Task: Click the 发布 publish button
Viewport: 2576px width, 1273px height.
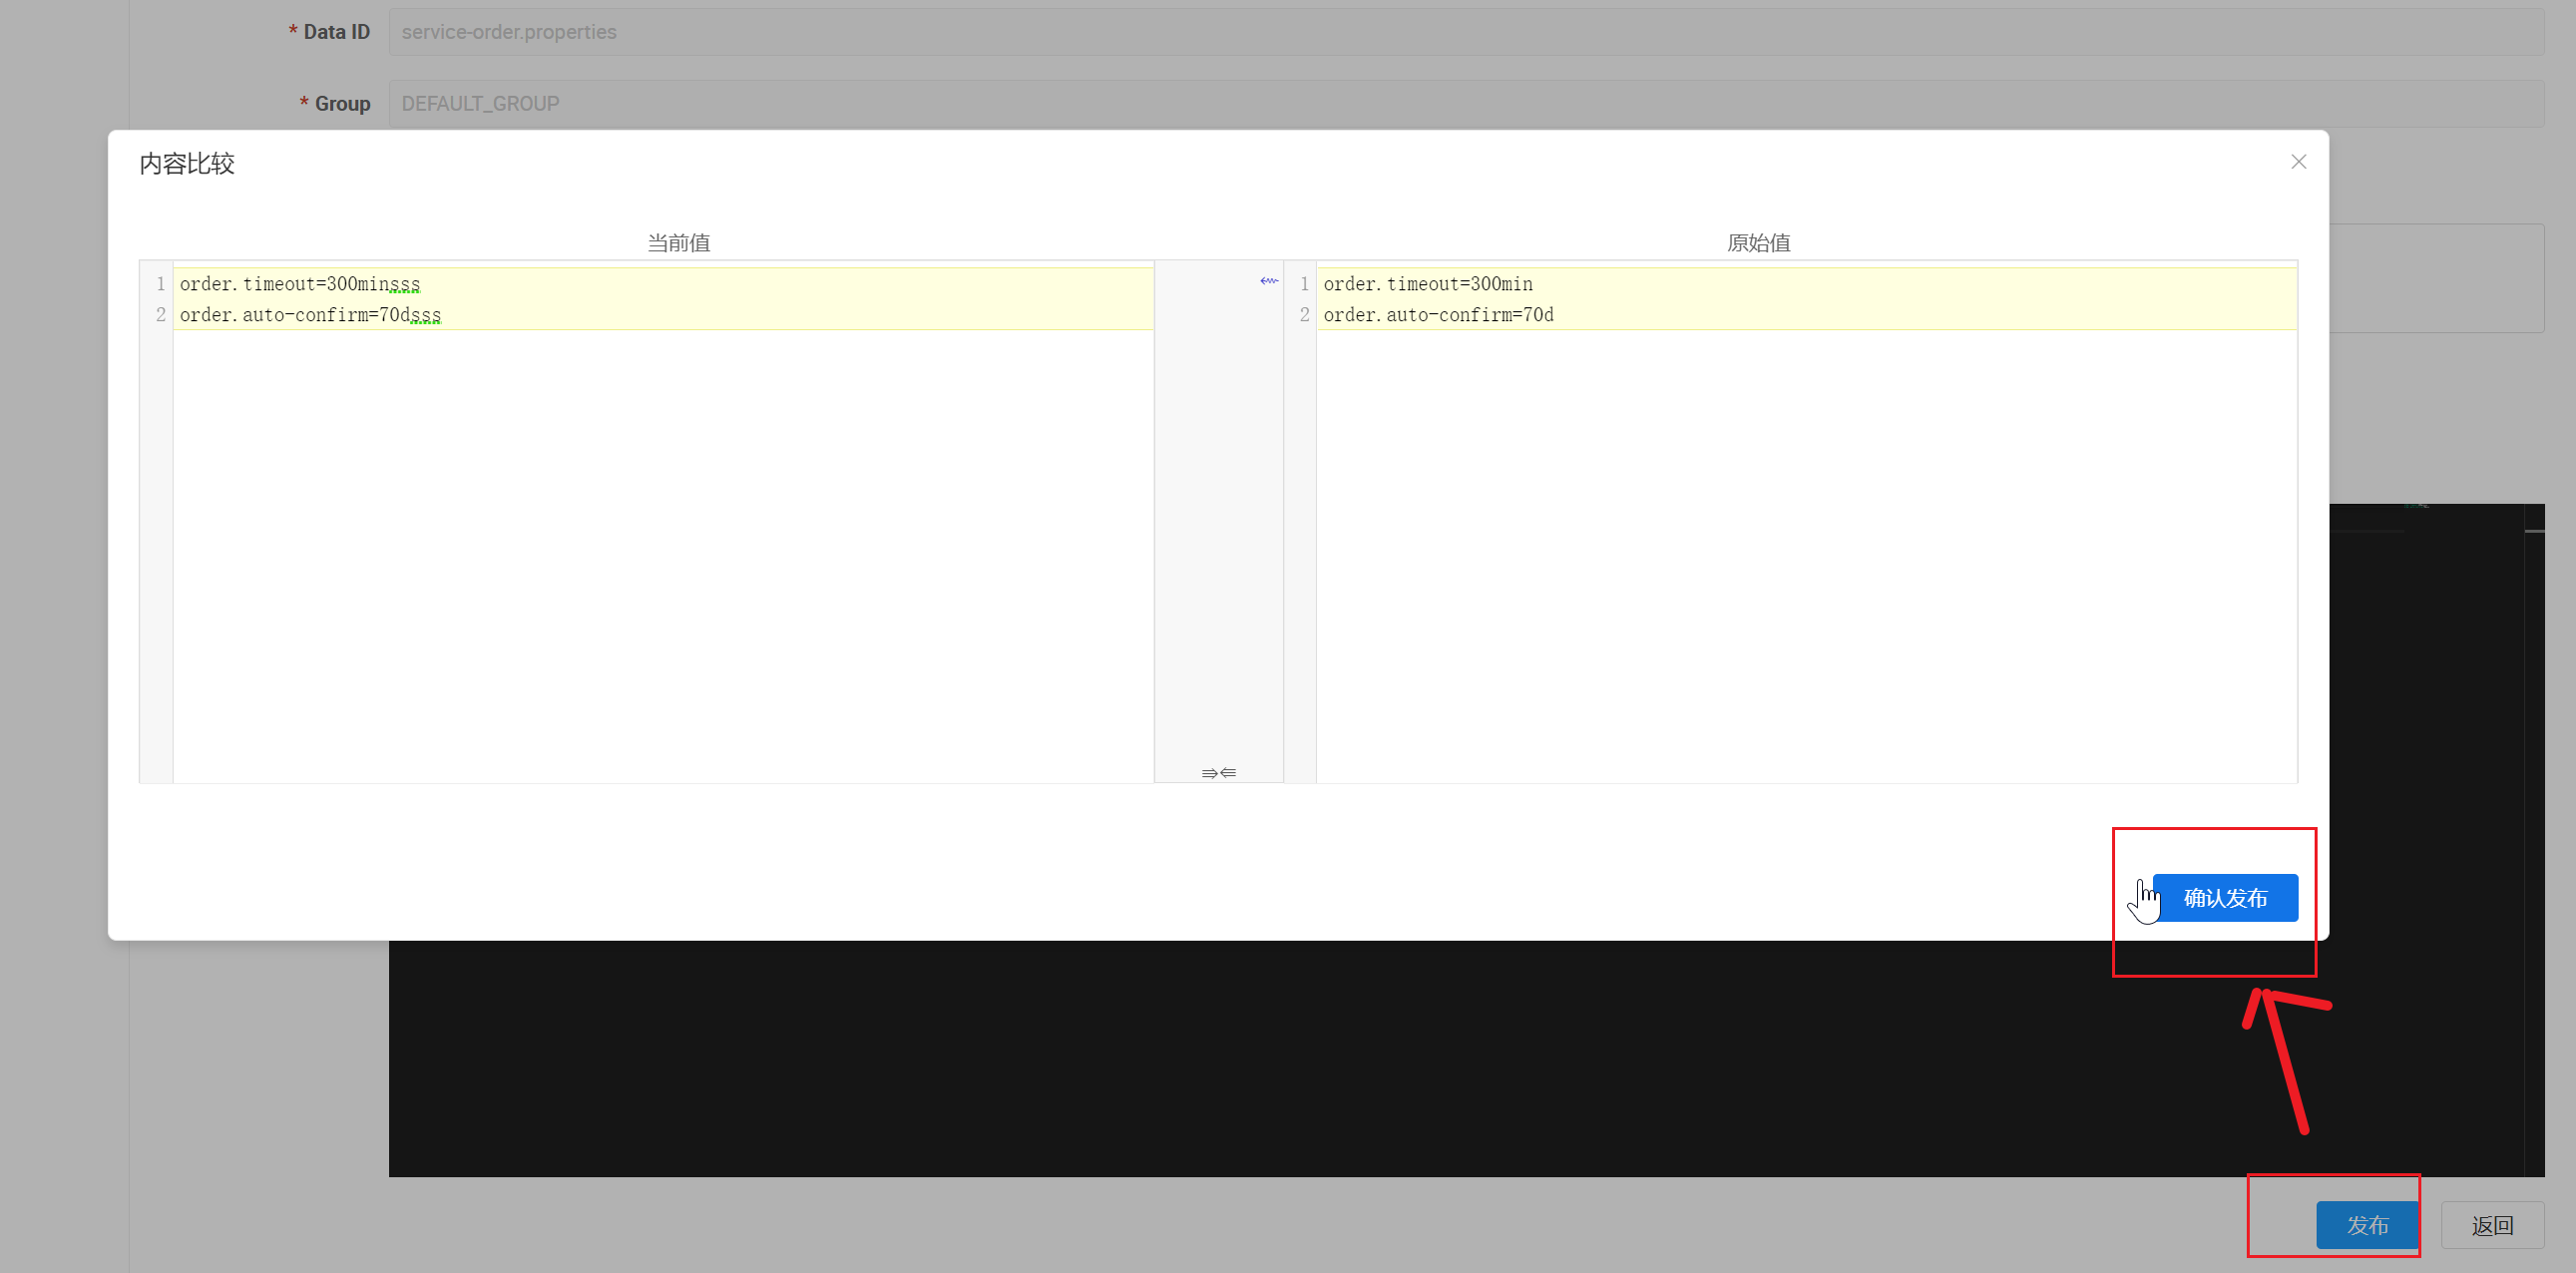Action: 2367,1224
